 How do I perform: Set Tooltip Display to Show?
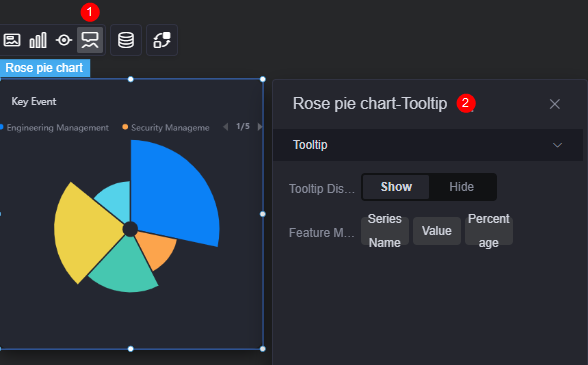click(396, 187)
